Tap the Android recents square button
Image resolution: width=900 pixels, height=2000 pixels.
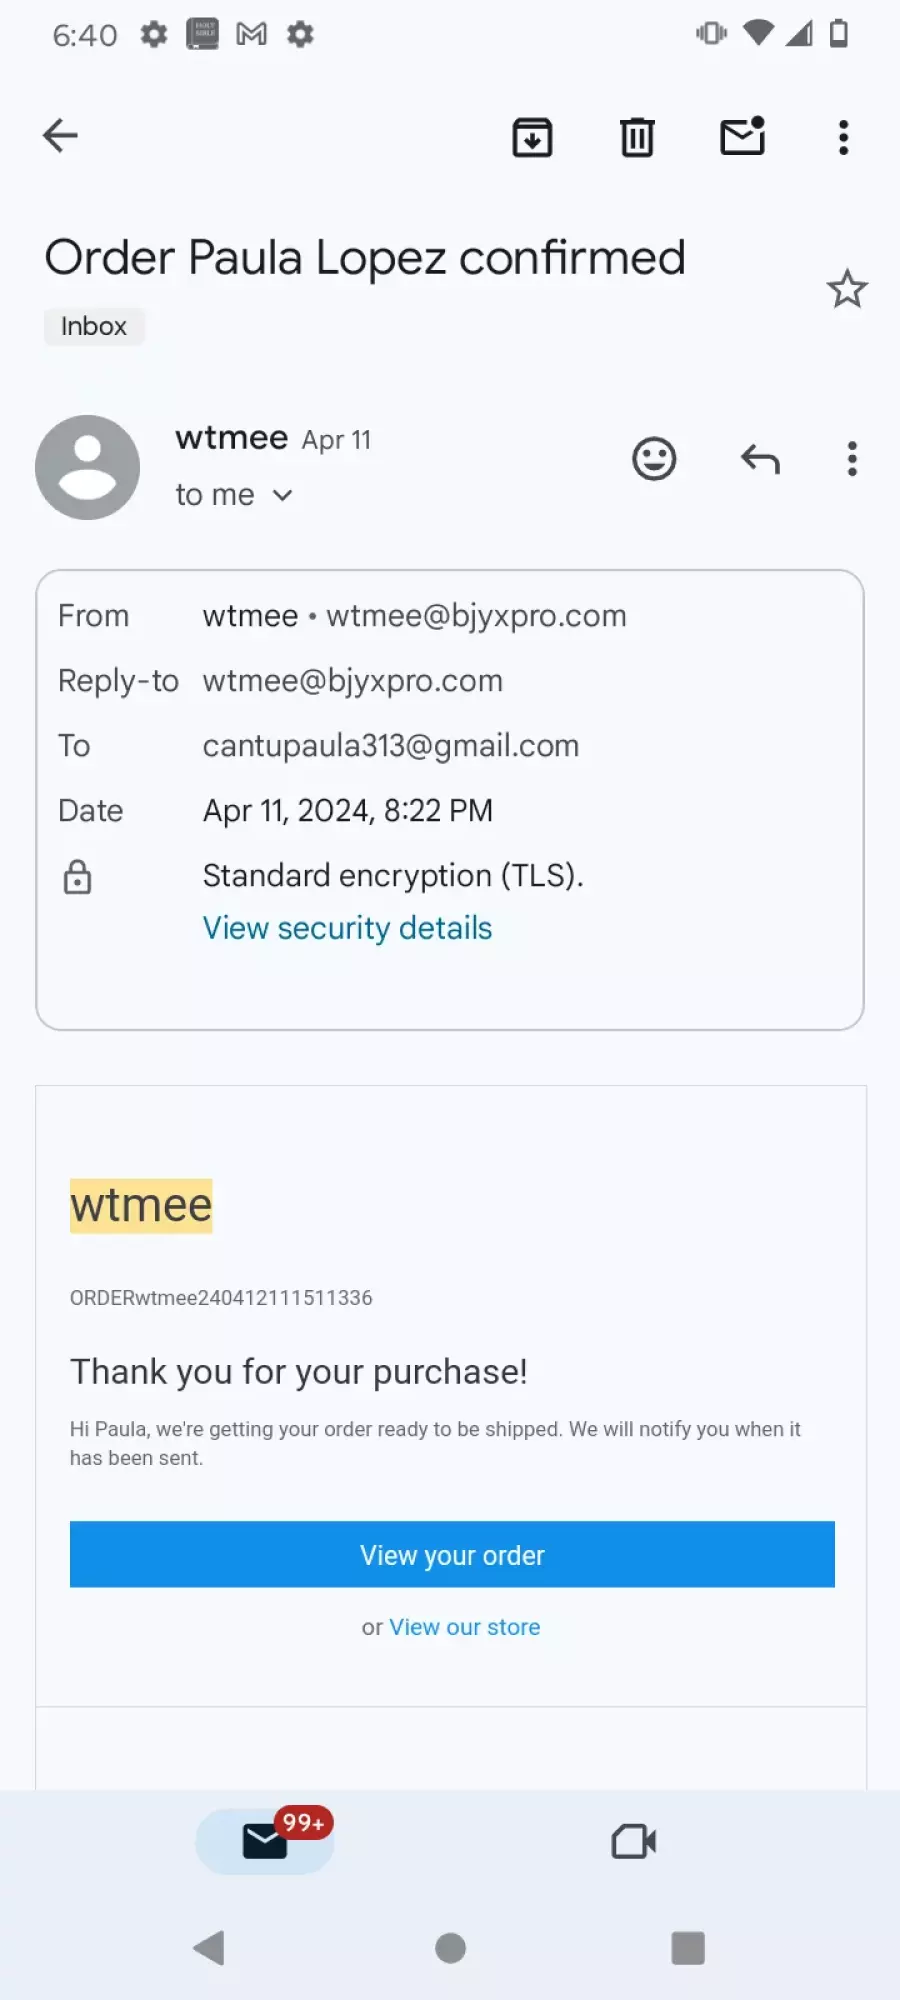[688, 1948]
